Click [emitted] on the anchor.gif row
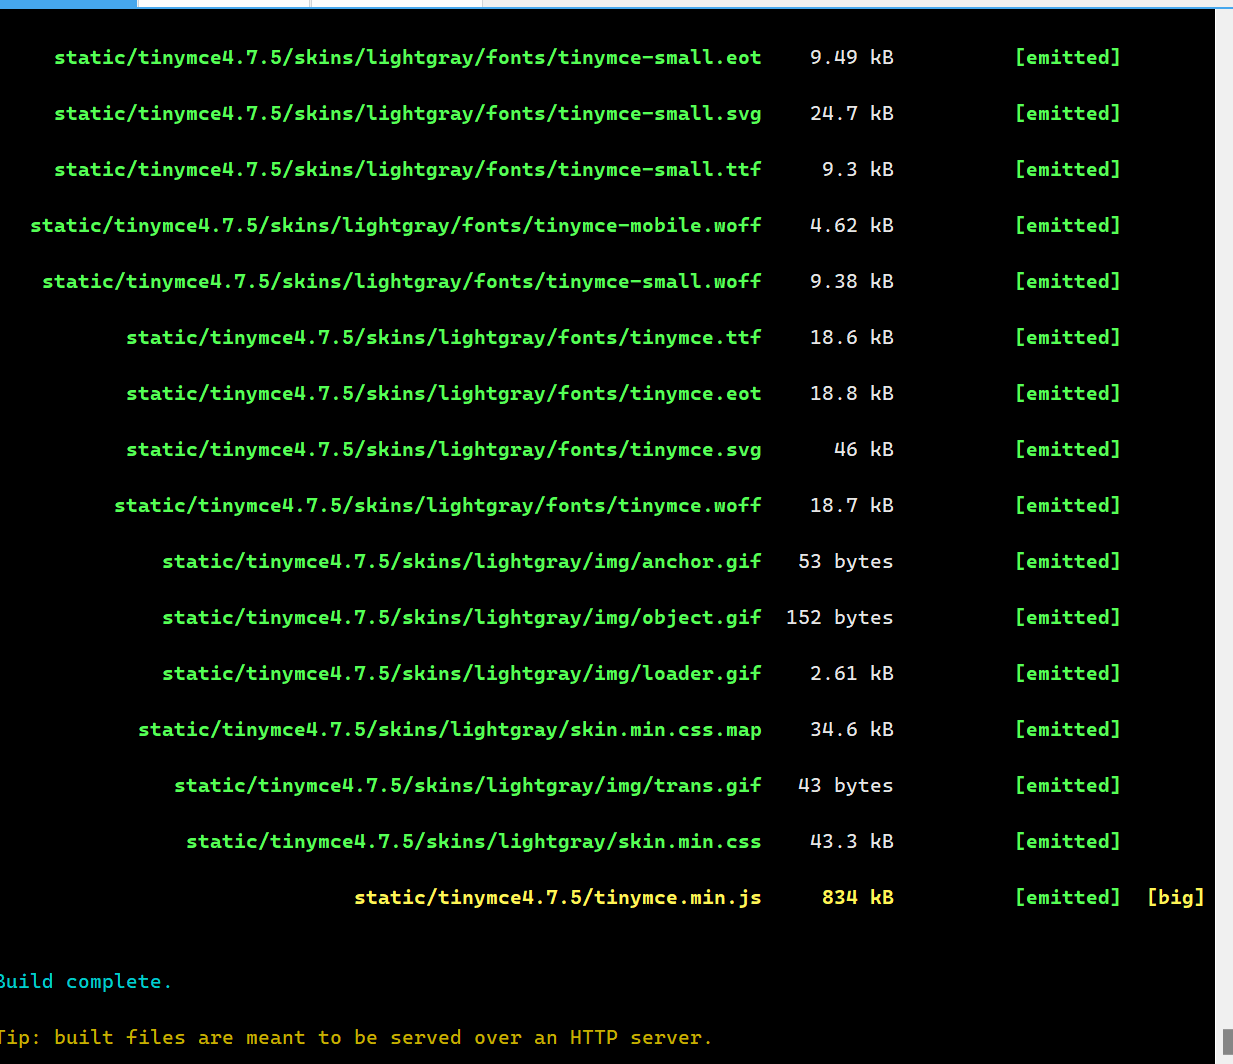1233x1064 pixels. click(1068, 562)
